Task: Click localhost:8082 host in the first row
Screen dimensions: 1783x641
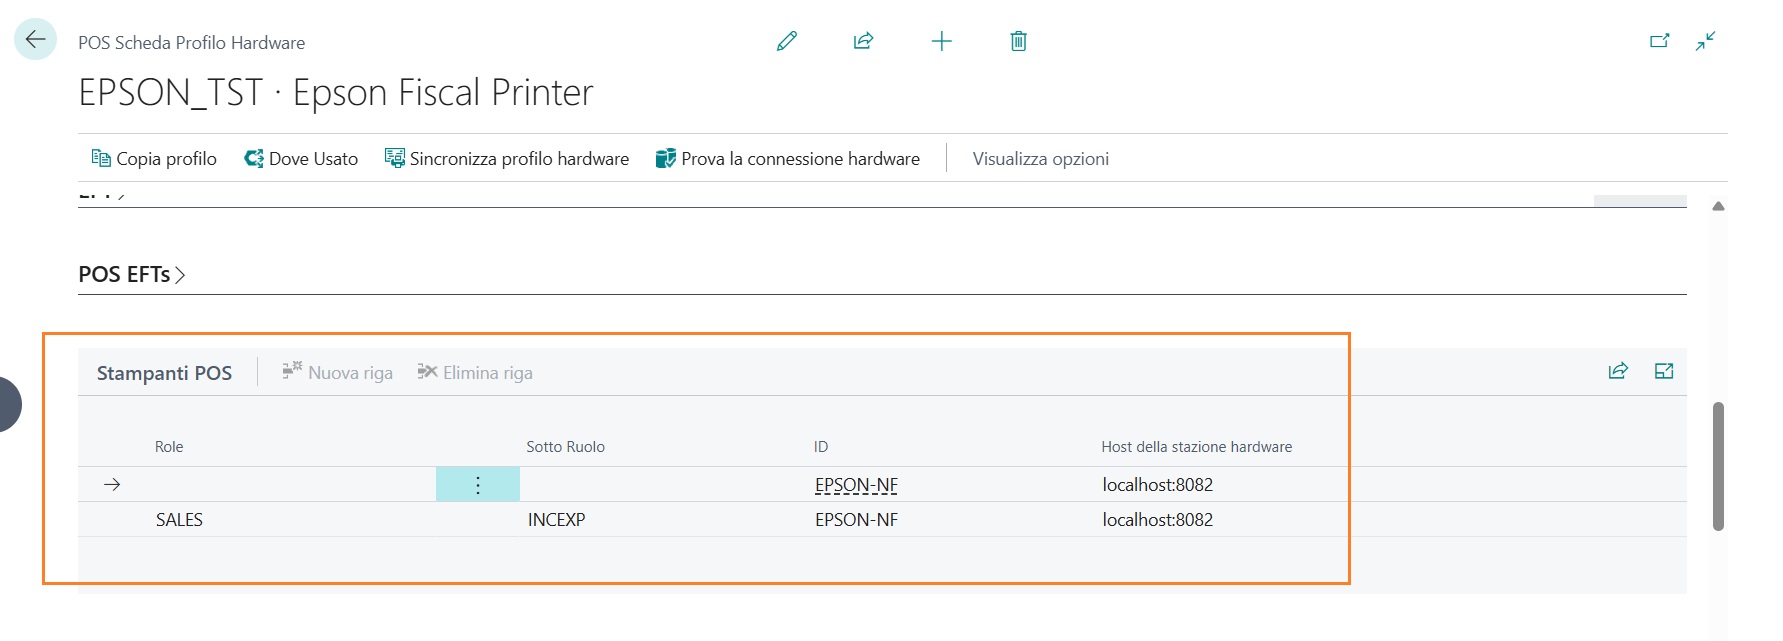Action: 1158,485
